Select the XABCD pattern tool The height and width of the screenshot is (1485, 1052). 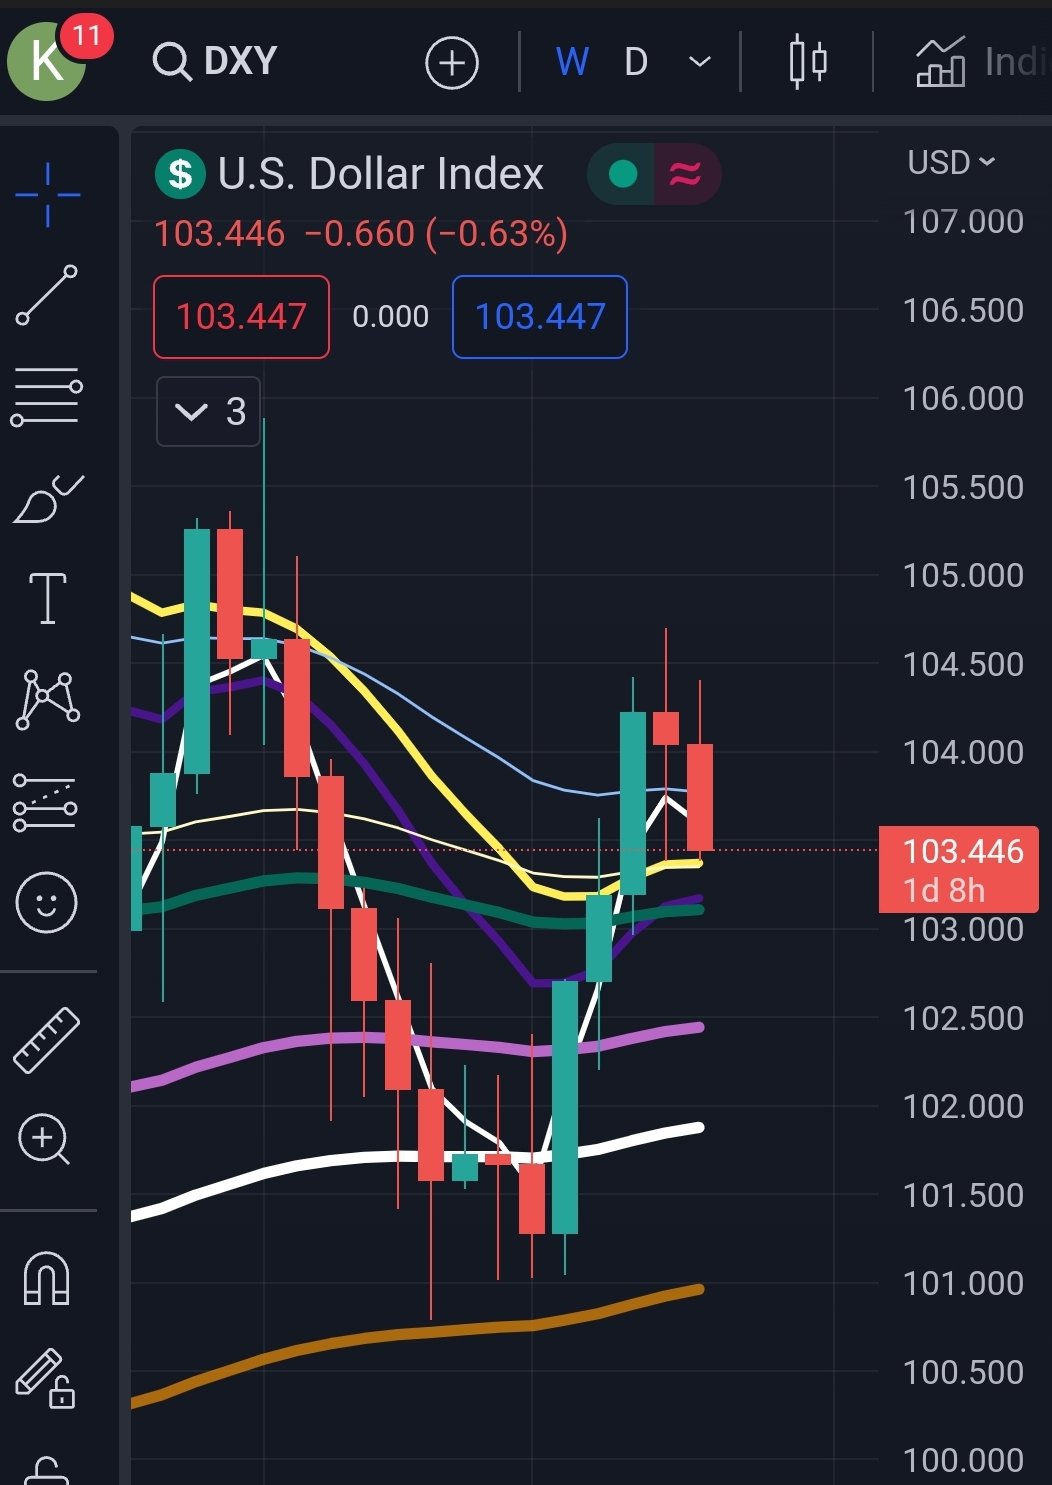pyautogui.click(x=48, y=699)
